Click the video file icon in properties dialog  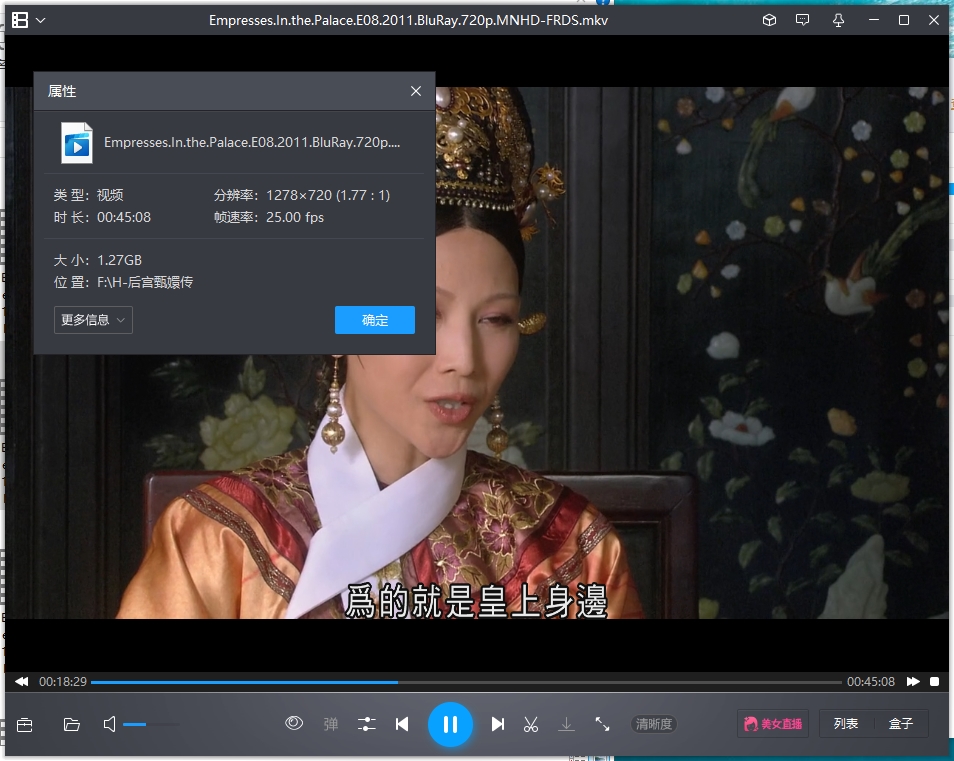(77, 143)
